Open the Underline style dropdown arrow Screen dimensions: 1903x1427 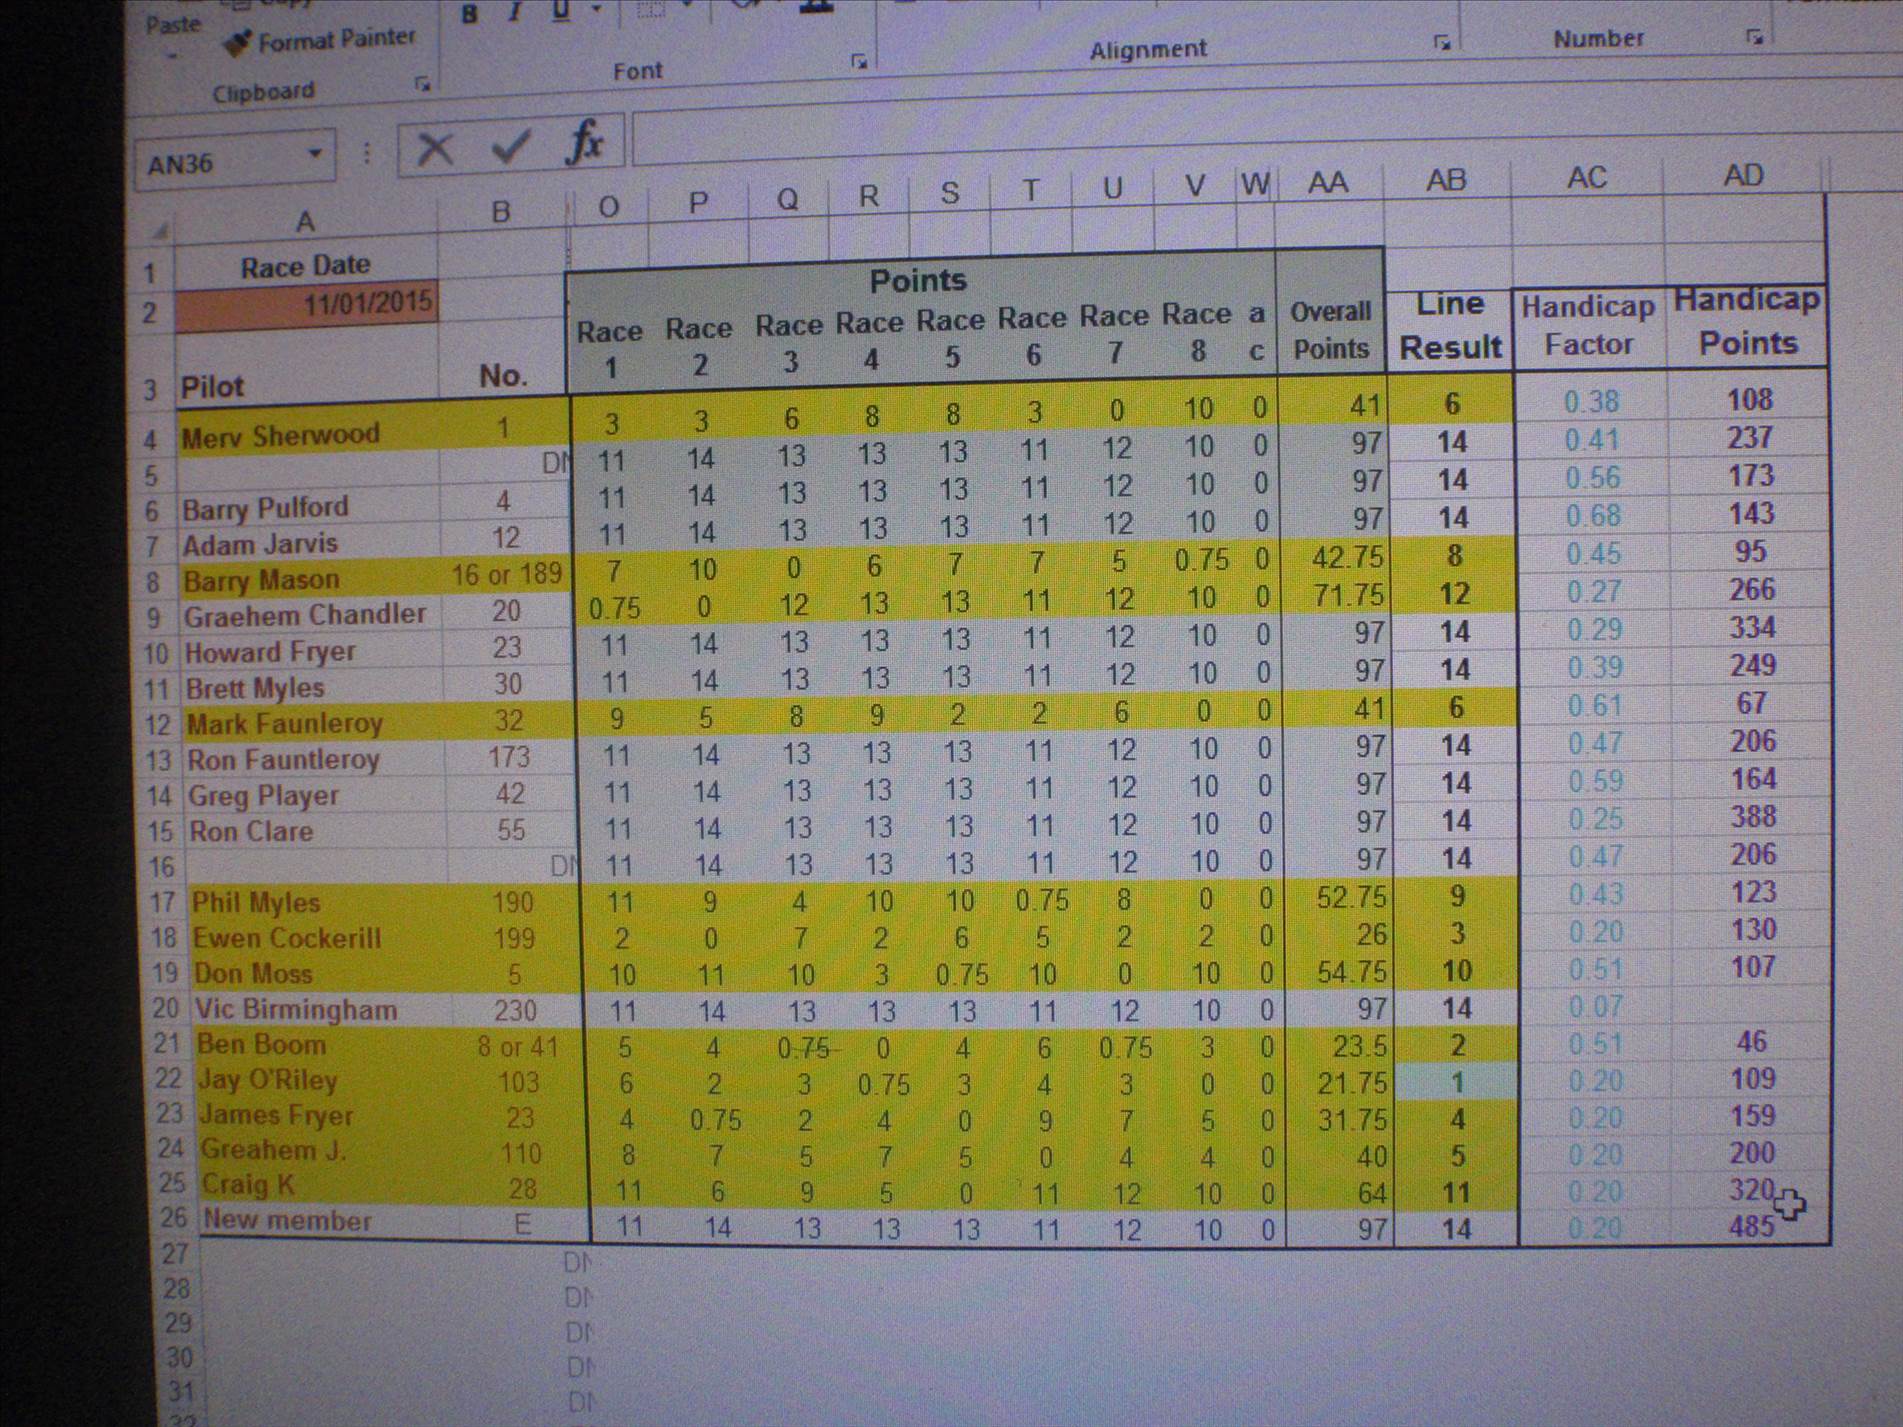[596, 10]
